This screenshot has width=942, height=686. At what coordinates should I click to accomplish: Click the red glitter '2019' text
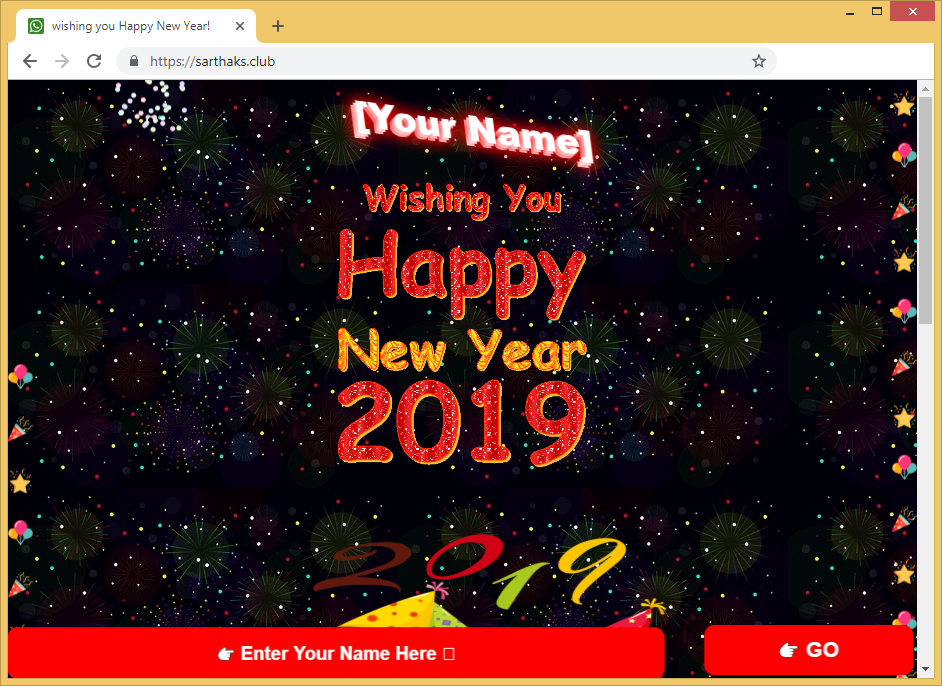click(x=461, y=422)
